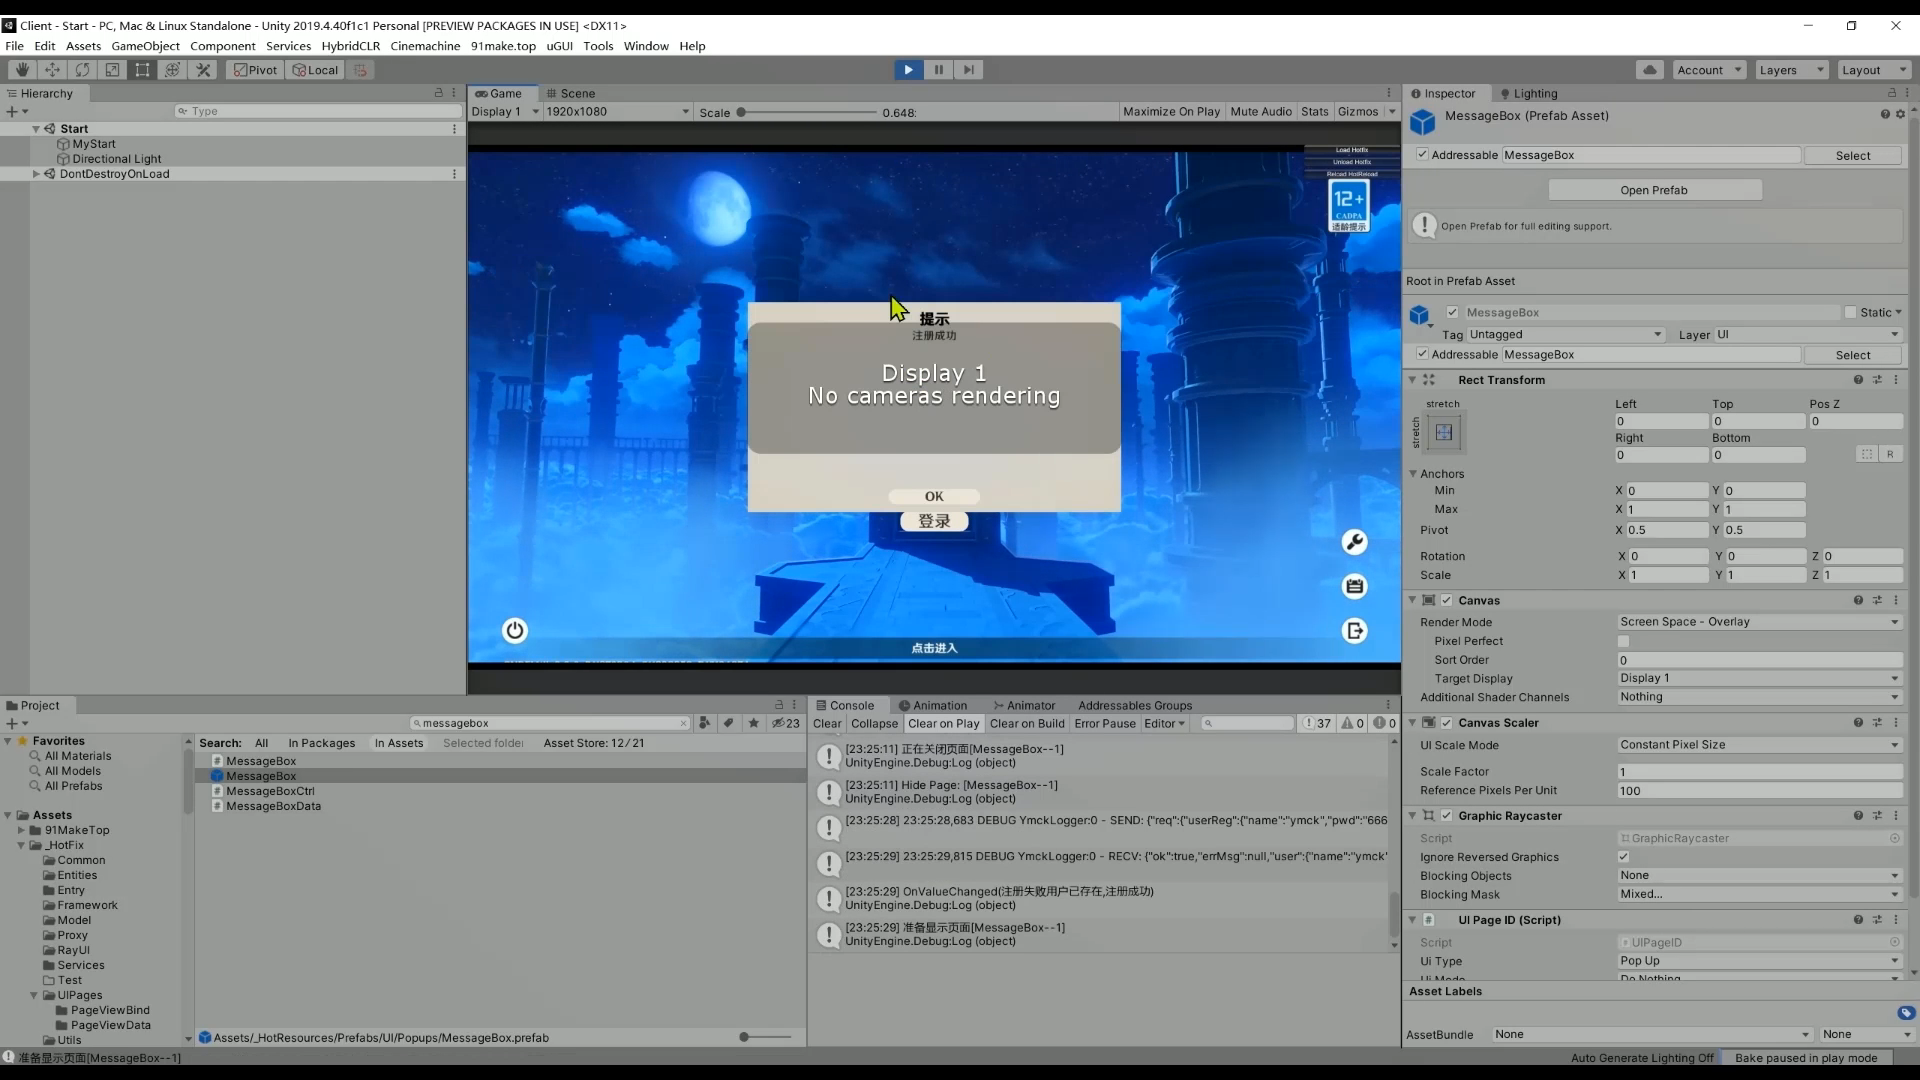Screen dimensions: 1920x1080
Task: Click the notice board icon in game view
Action: tap(1354, 586)
